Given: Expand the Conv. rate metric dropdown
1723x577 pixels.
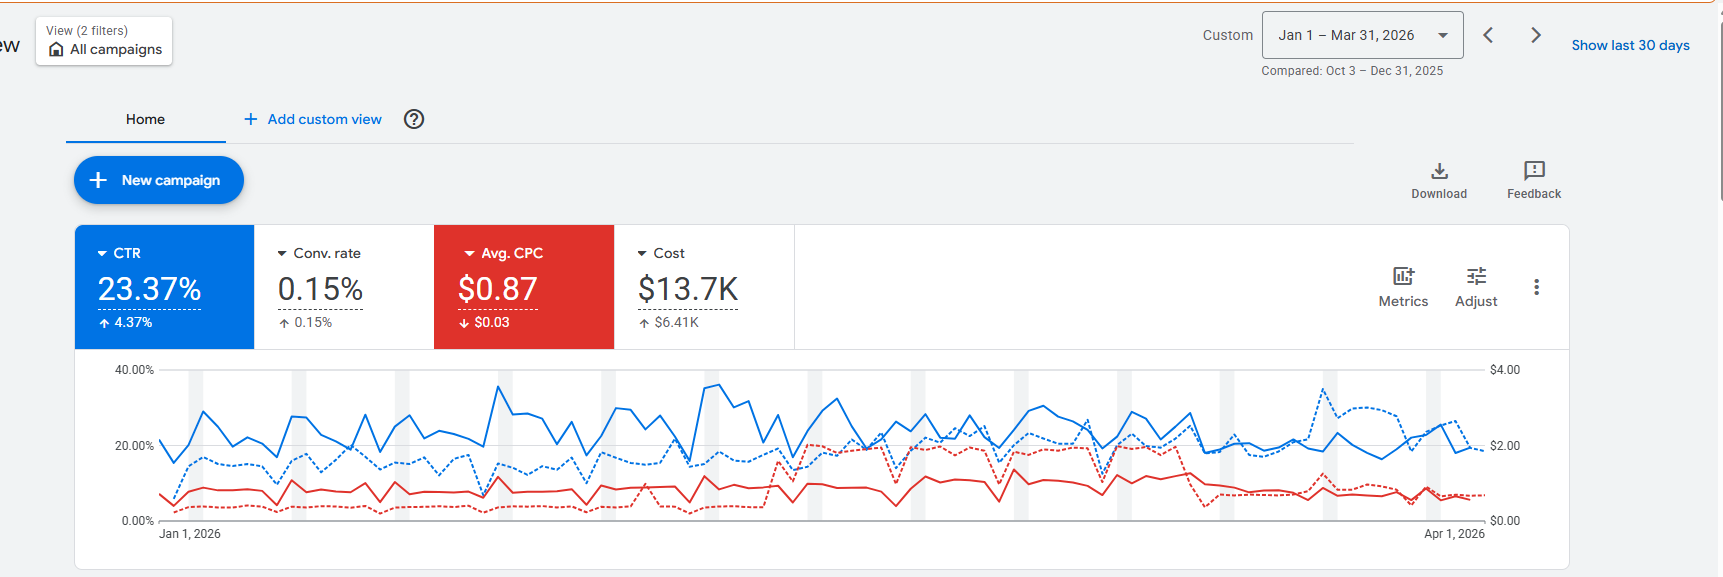Looking at the screenshot, I should click(x=282, y=254).
